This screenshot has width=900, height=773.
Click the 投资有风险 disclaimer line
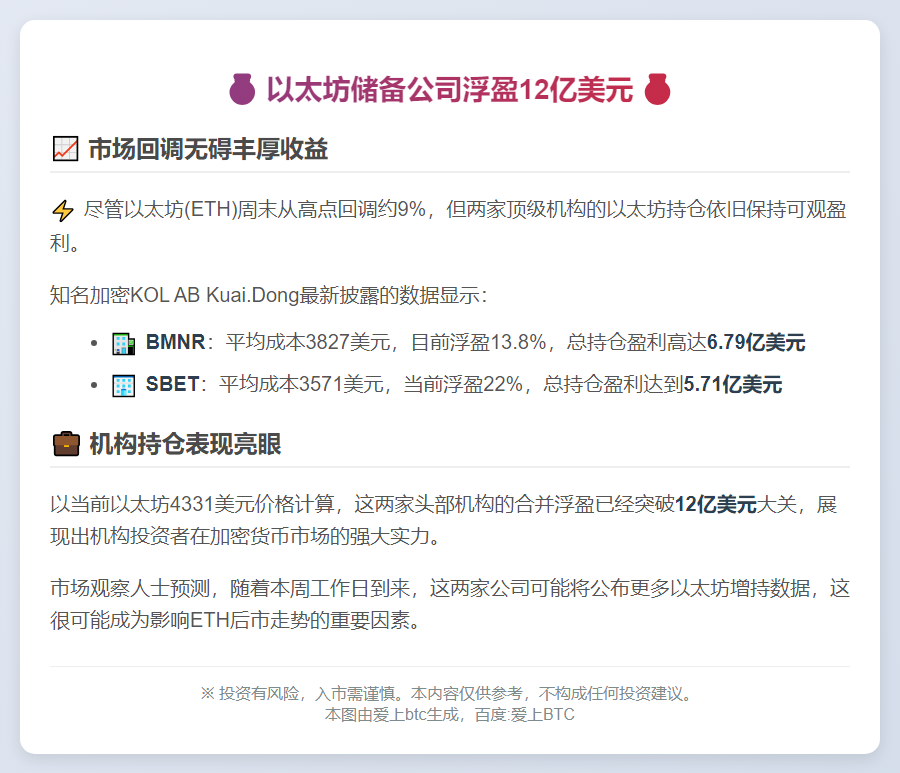449,693
